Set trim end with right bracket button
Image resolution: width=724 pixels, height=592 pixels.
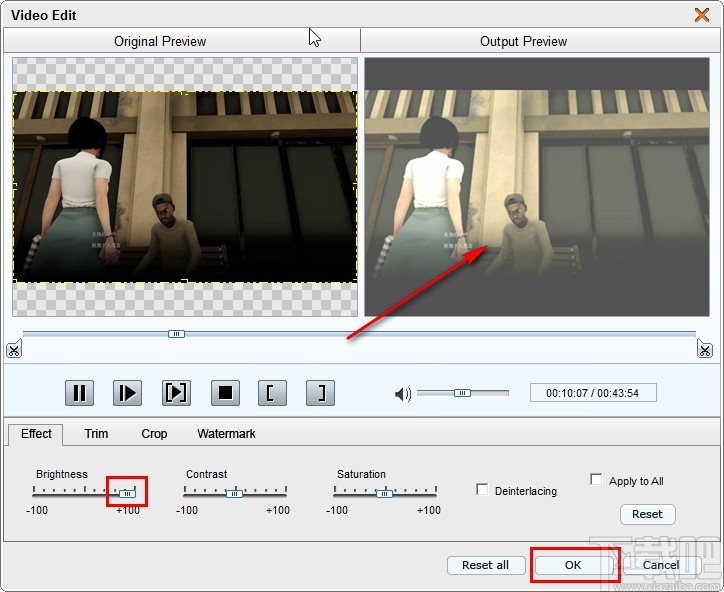click(320, 393)
